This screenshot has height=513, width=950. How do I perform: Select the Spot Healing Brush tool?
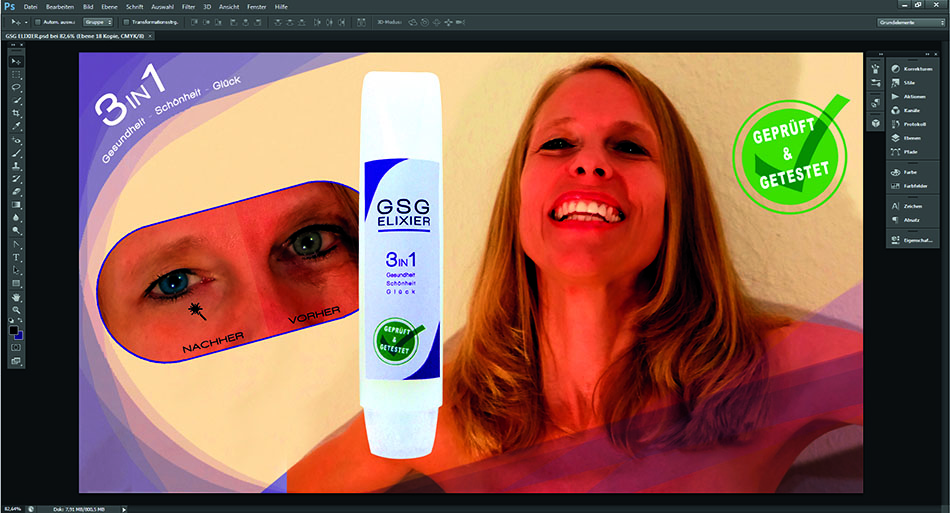tap(16, 141)
